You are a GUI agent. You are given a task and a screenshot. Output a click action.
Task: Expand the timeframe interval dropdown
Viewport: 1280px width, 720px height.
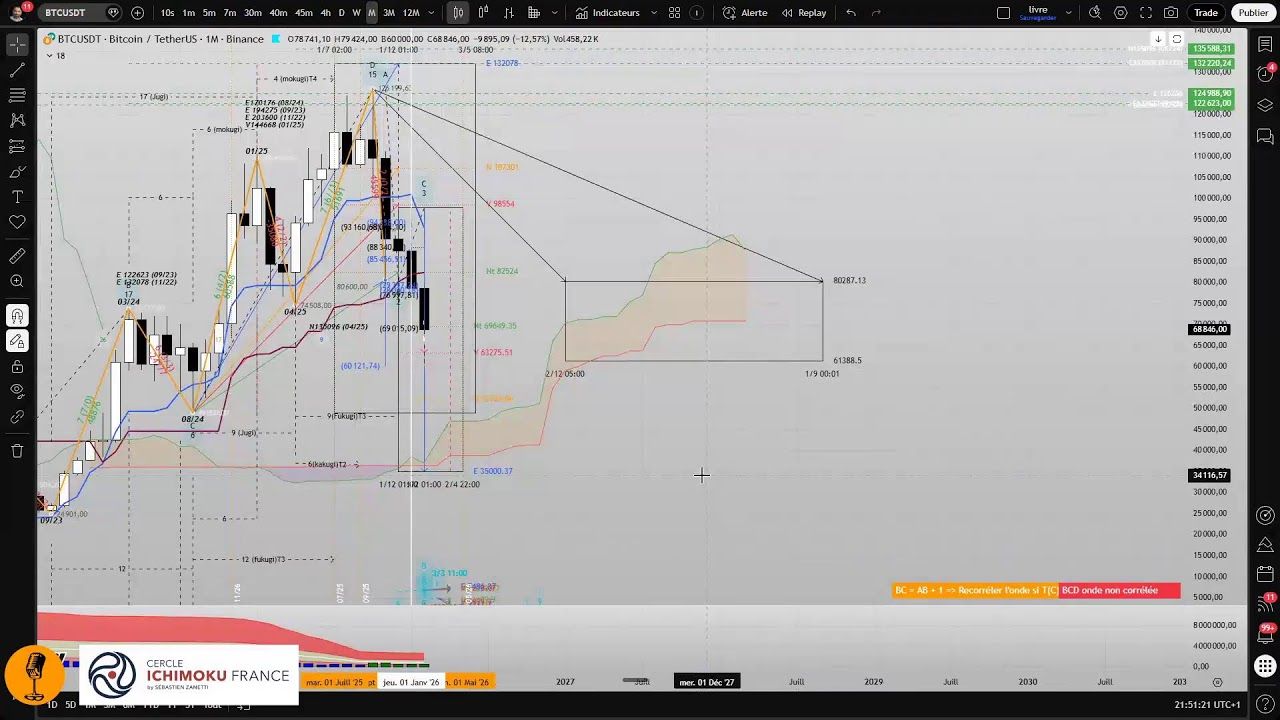point(431,13)
